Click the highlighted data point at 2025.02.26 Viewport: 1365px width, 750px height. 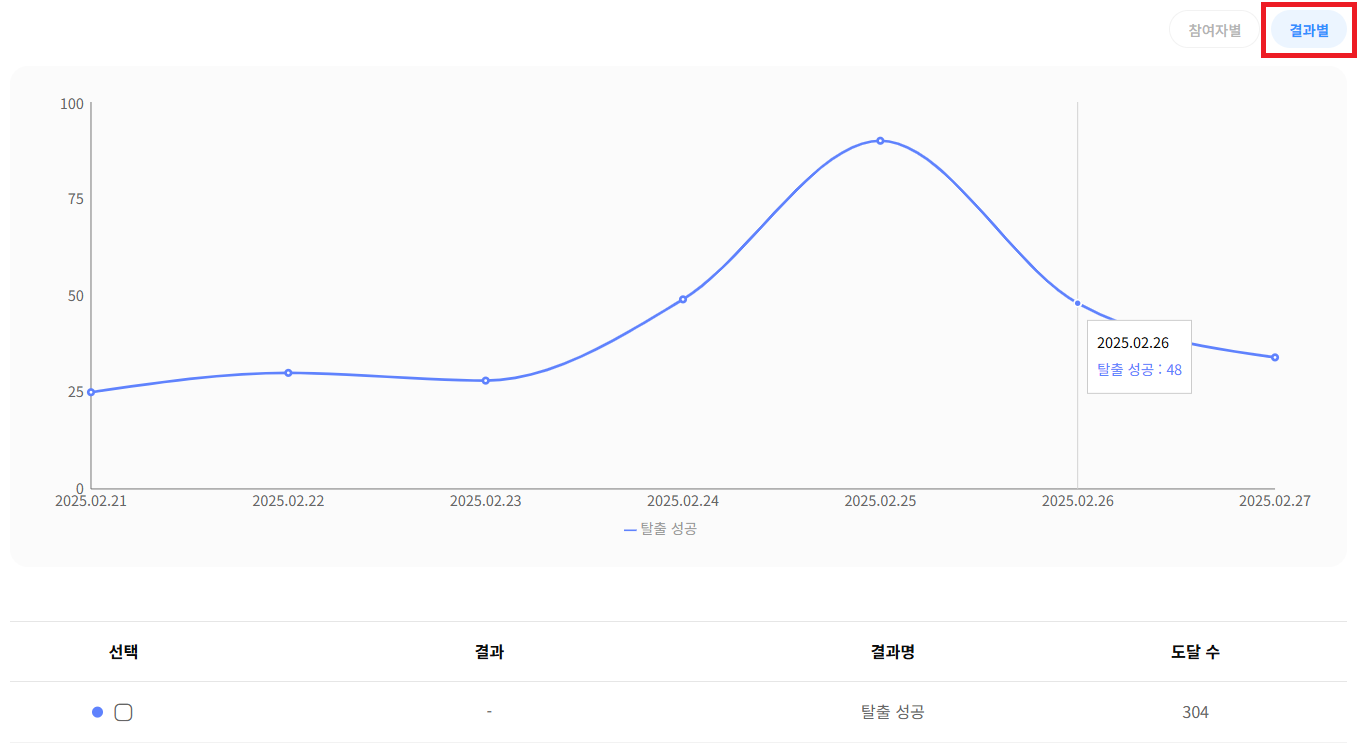[x=1077, y=303]
